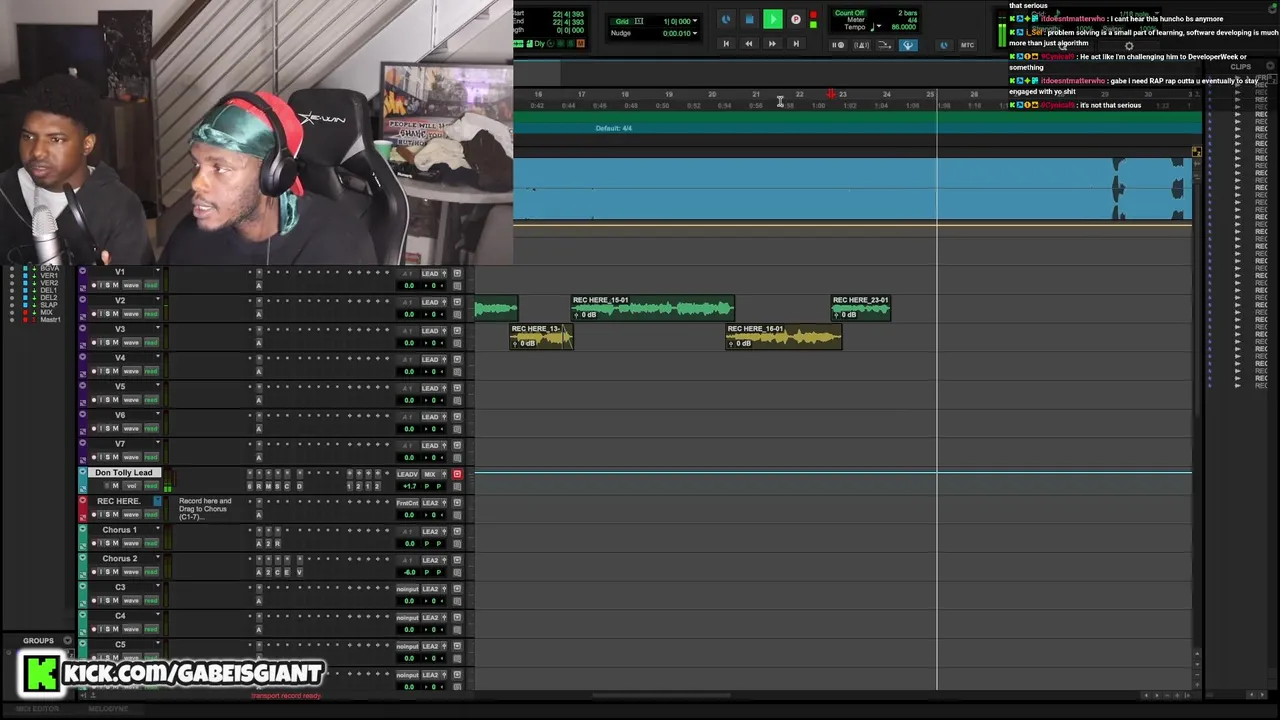Mute the V3 track
The width and height of the screenshot is (1280, 720).
[114, 343]
